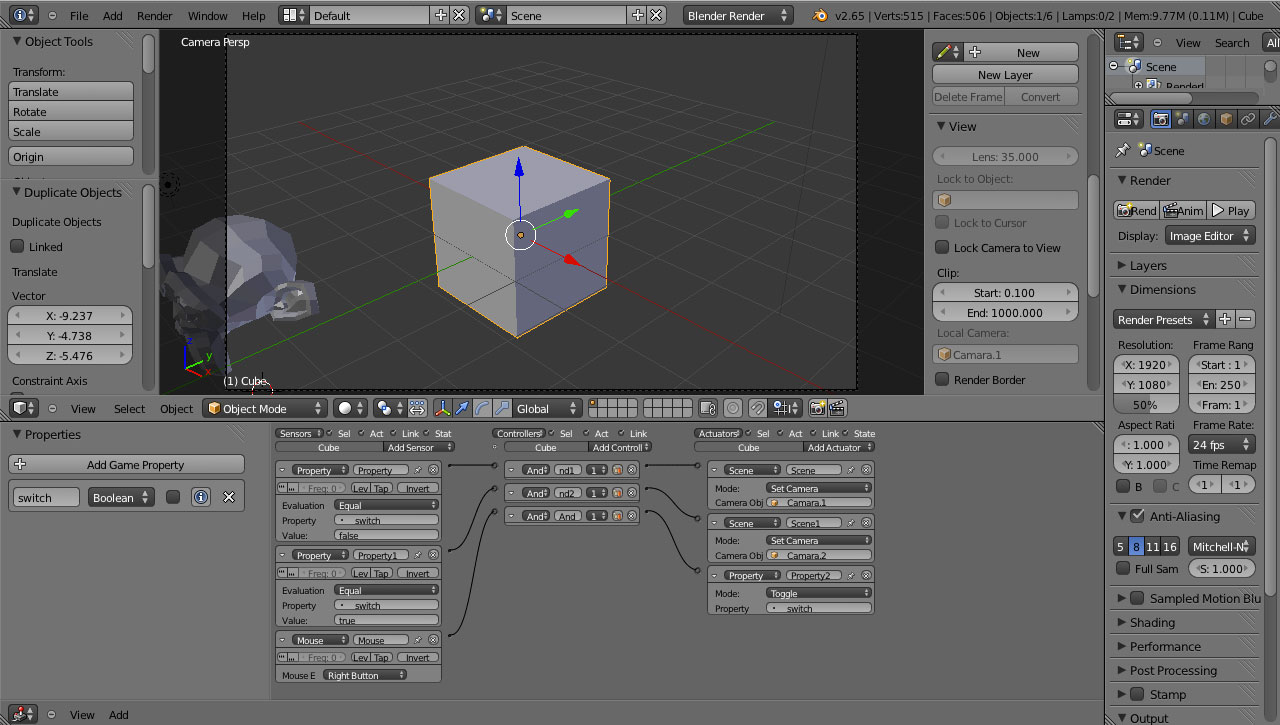Open the Object Mode dropdown
This screenshot has height=725, width=1280.
(x=265, y=408)
